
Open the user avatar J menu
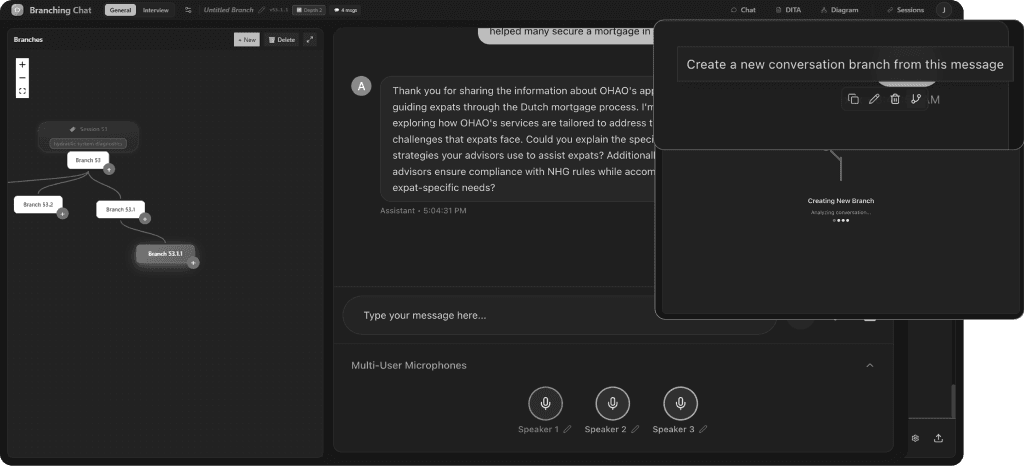tap(944, 10)
